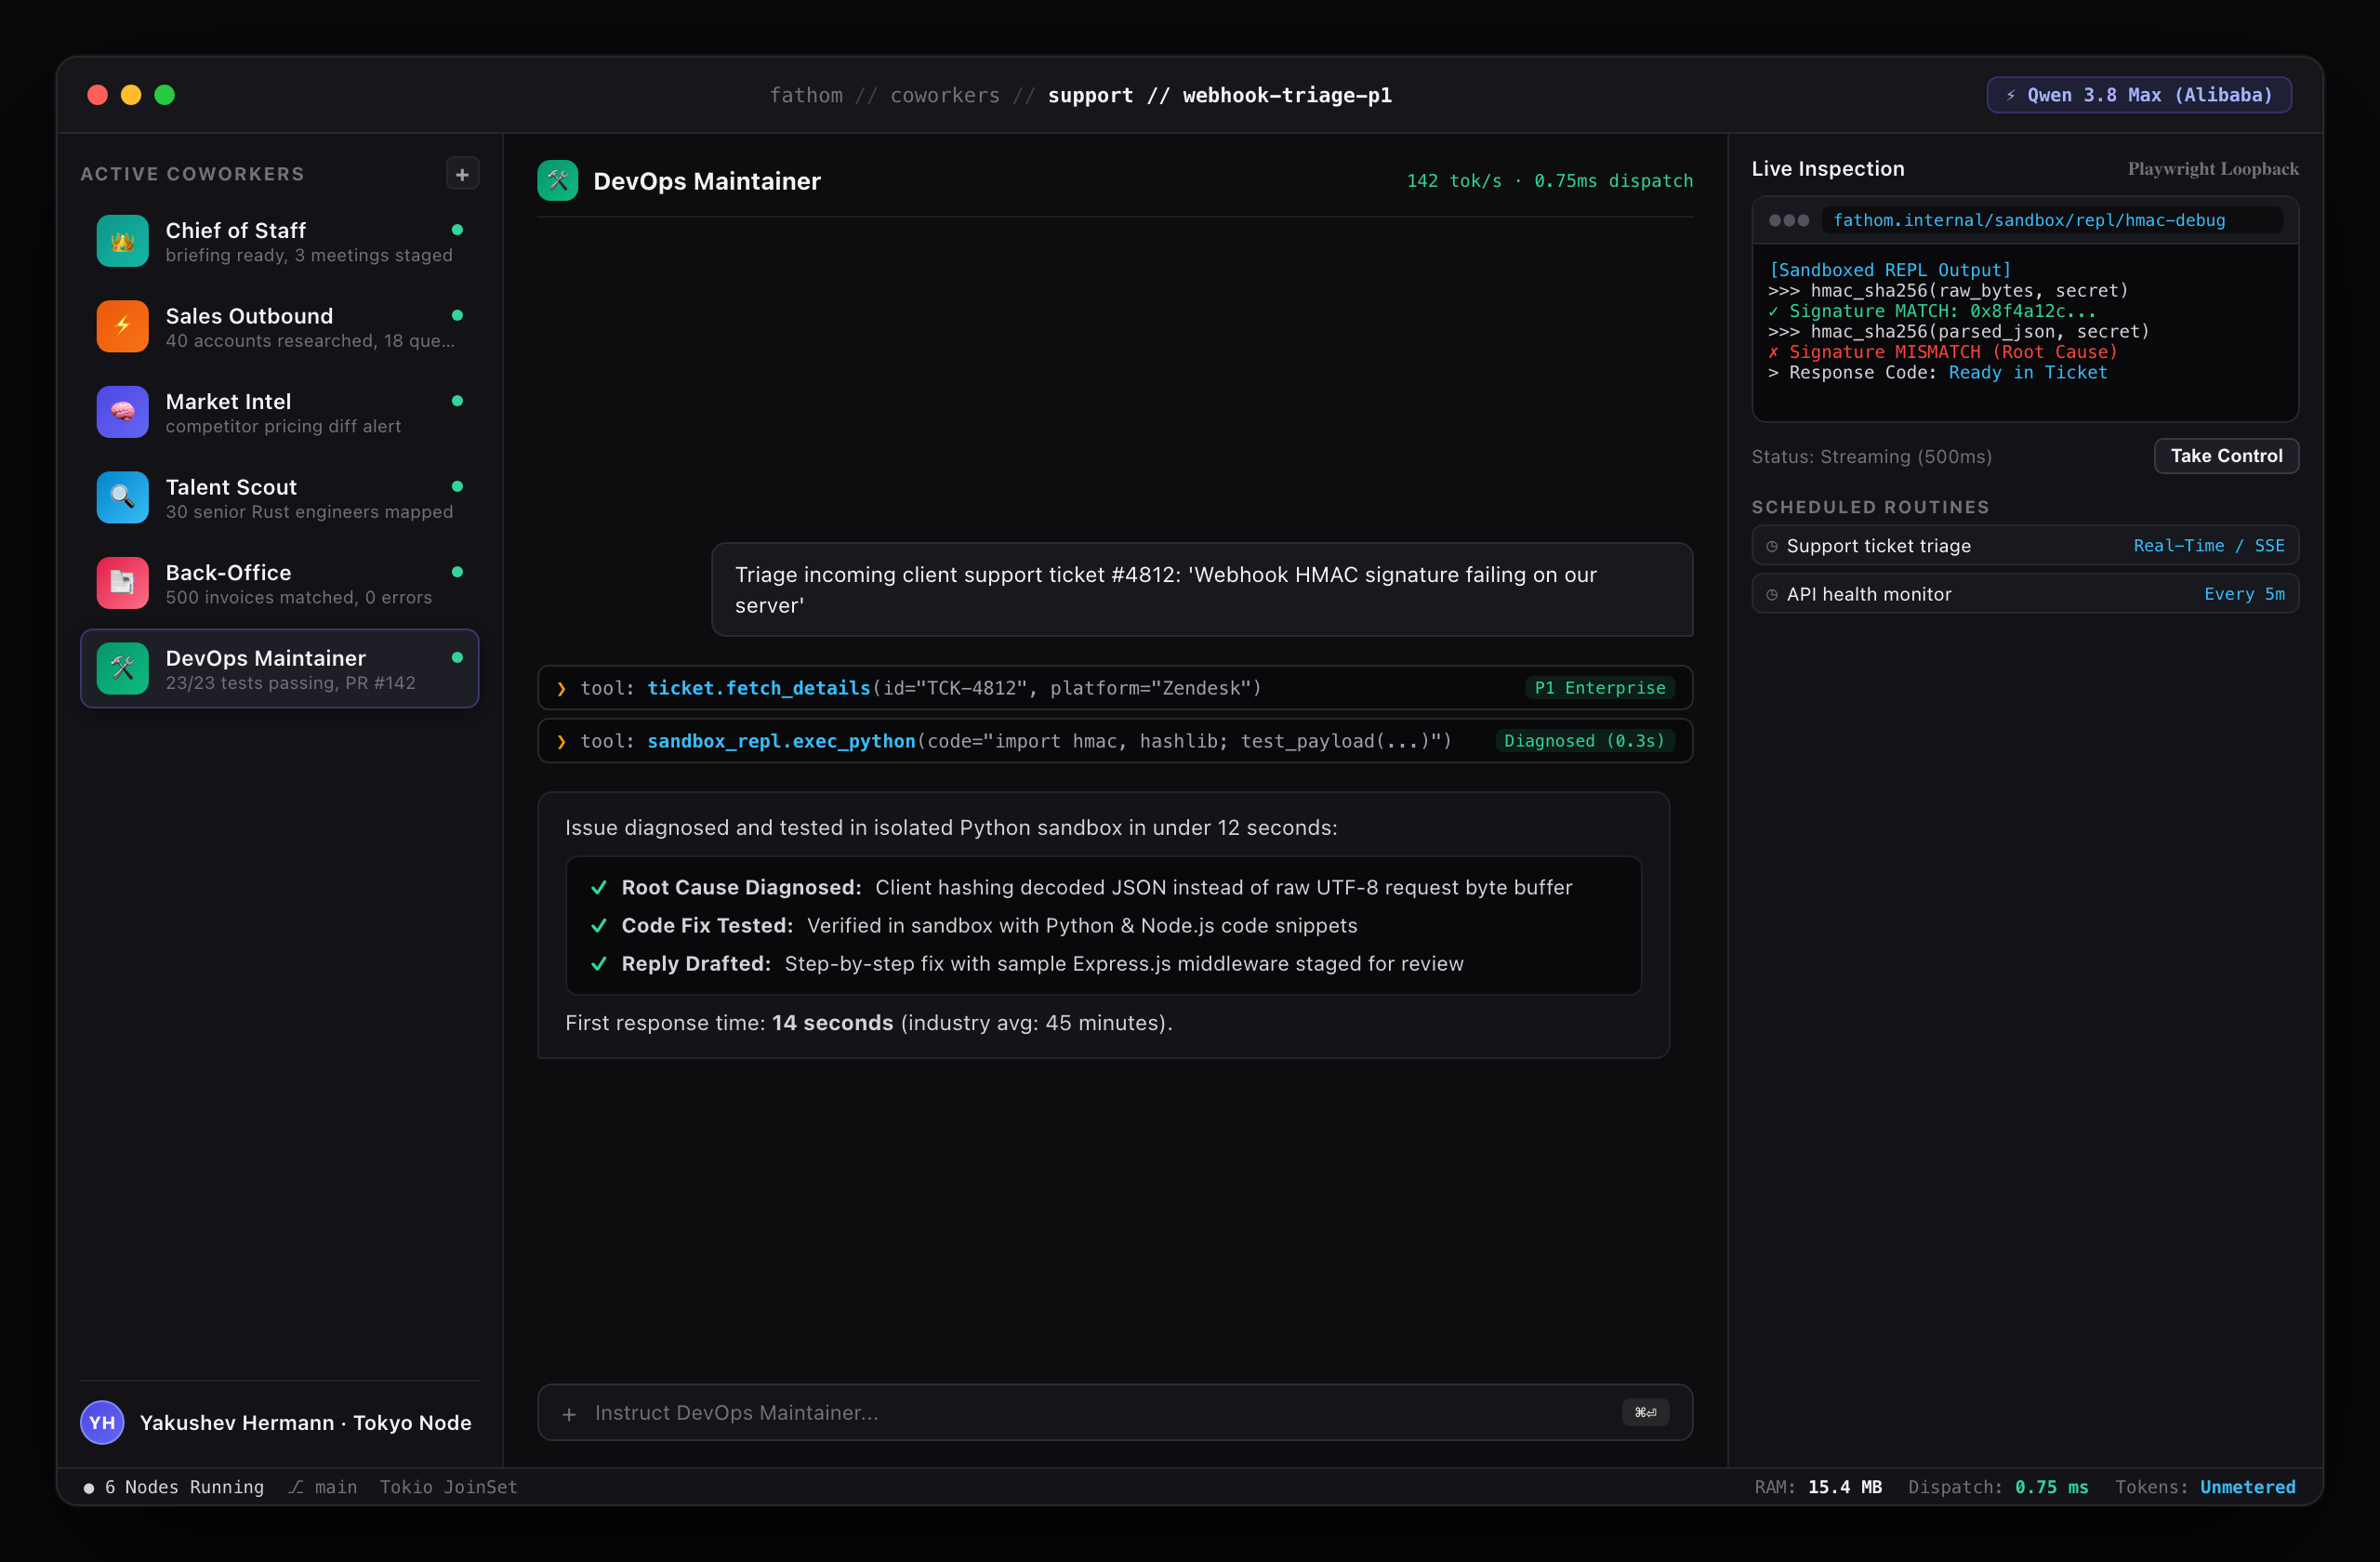Click the 6 Nodes Running status dot
Image resolution: width=2380 pixels, height=1562 pixels.
pyautogui.click(x=89, y=1488)
